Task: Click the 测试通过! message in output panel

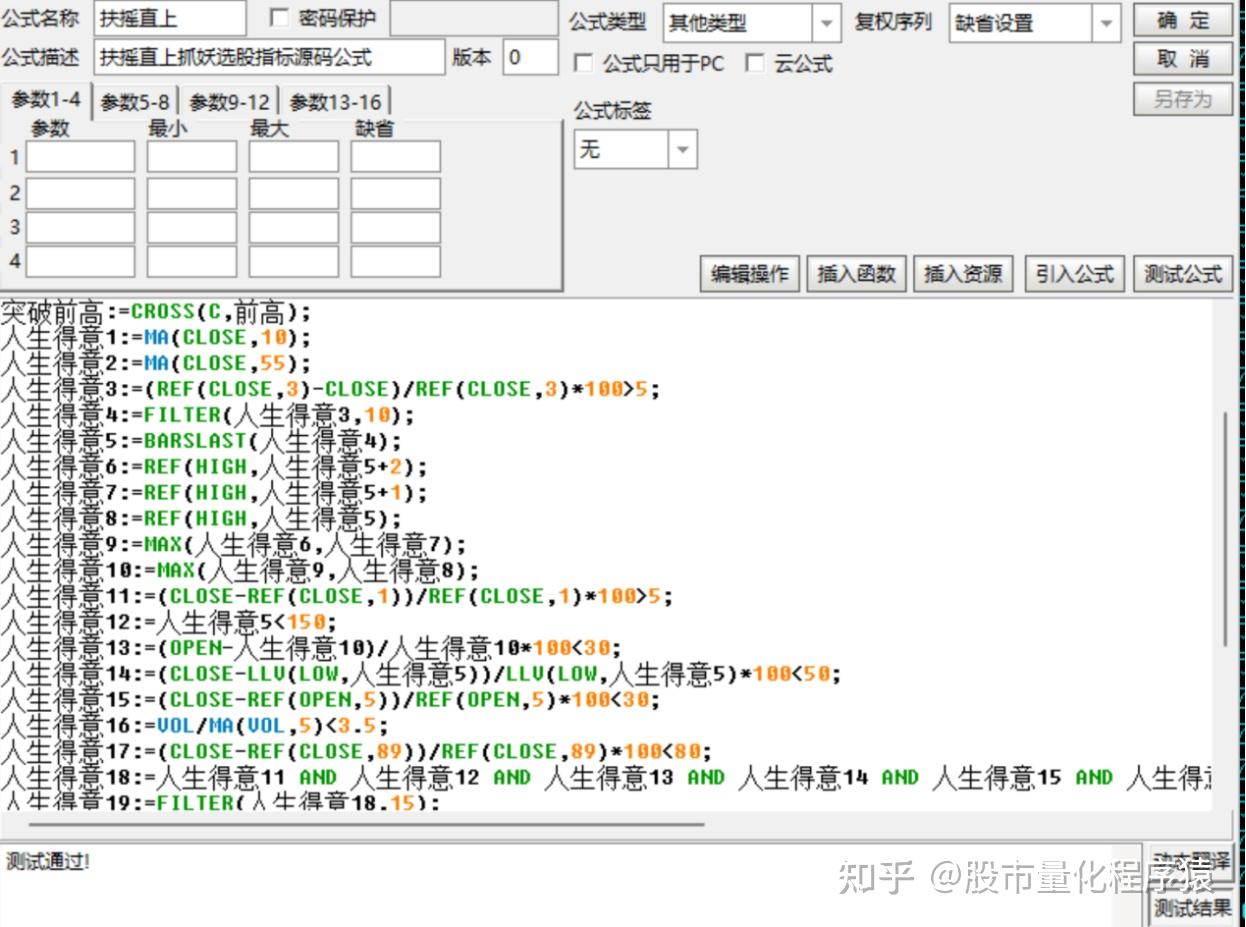Action: pos(48,861)
